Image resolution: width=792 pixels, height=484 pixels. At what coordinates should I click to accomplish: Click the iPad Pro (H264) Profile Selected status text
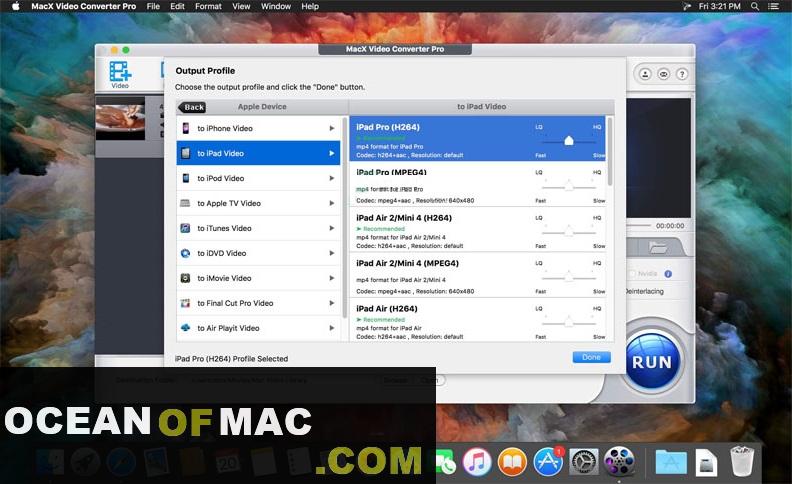click(x=231, y=359)
